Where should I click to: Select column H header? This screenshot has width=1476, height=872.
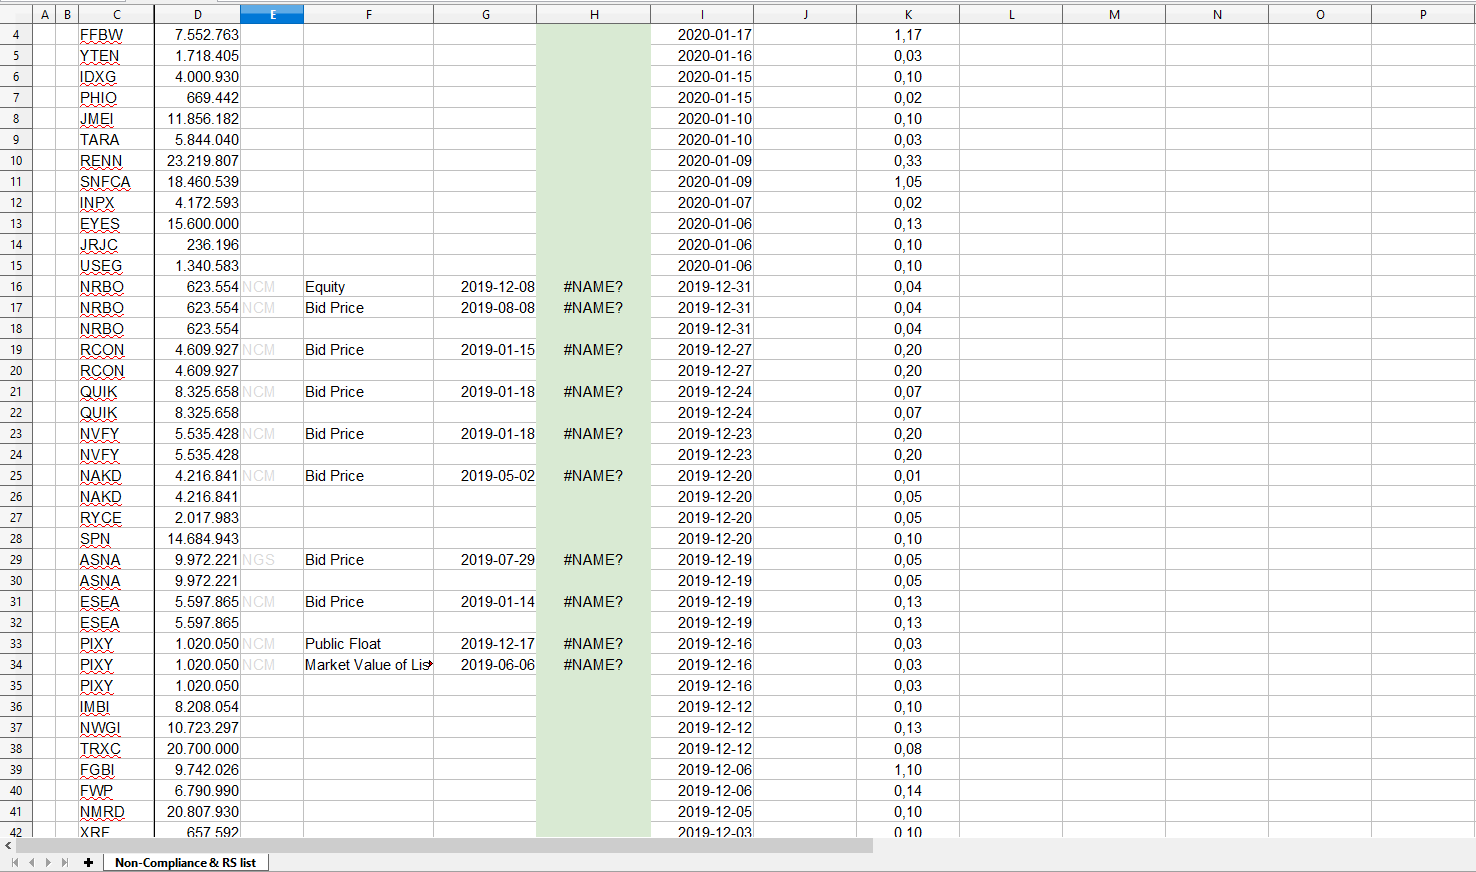(593, 14)
